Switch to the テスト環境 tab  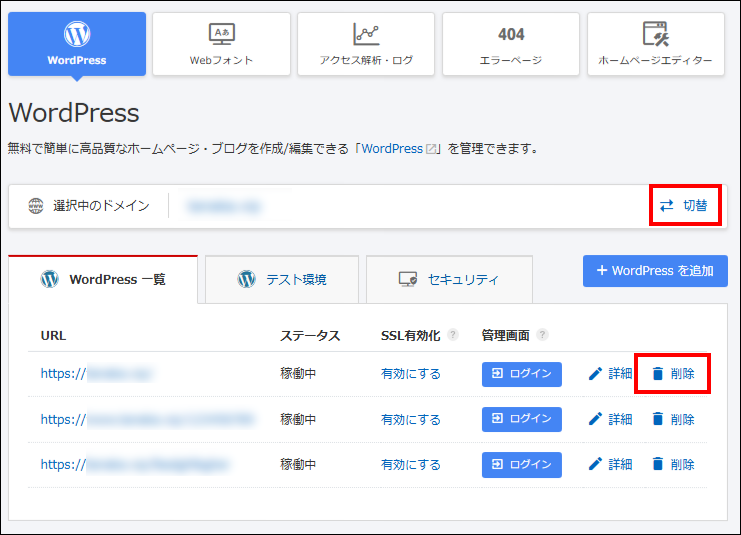[282, 280]
